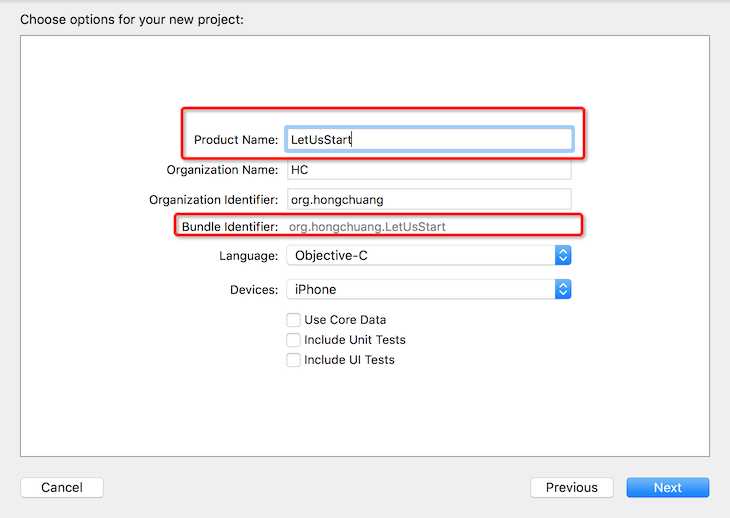Click the Organization Identifier label
The width and height of the screenshot is (730, 518).
pyautogui.click(x=213, y=200)
